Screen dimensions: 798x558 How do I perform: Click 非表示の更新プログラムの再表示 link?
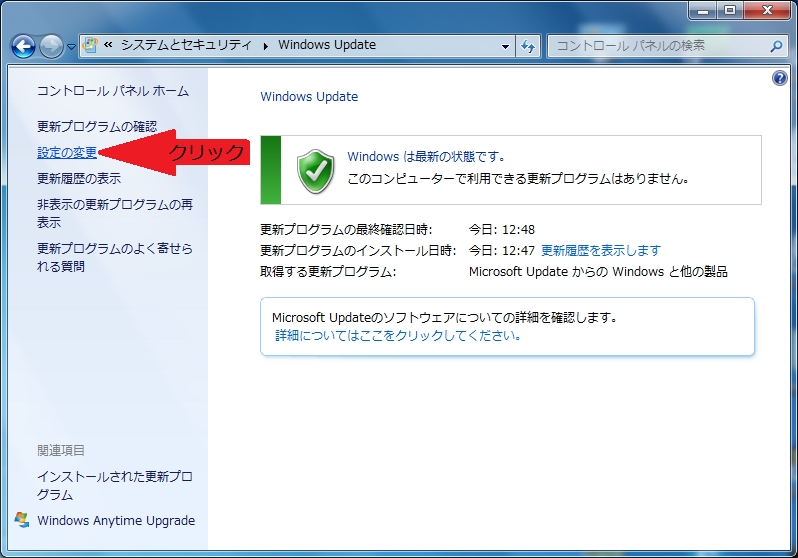tap(115, 213)
